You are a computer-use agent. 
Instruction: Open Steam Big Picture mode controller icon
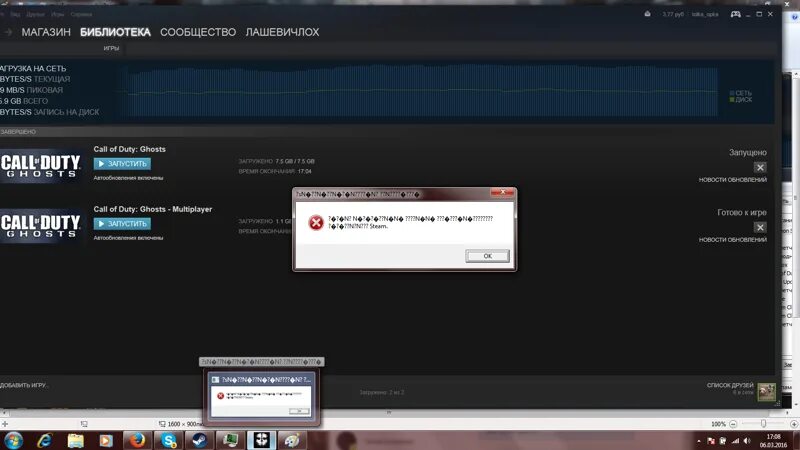click(x=735, y=14)
